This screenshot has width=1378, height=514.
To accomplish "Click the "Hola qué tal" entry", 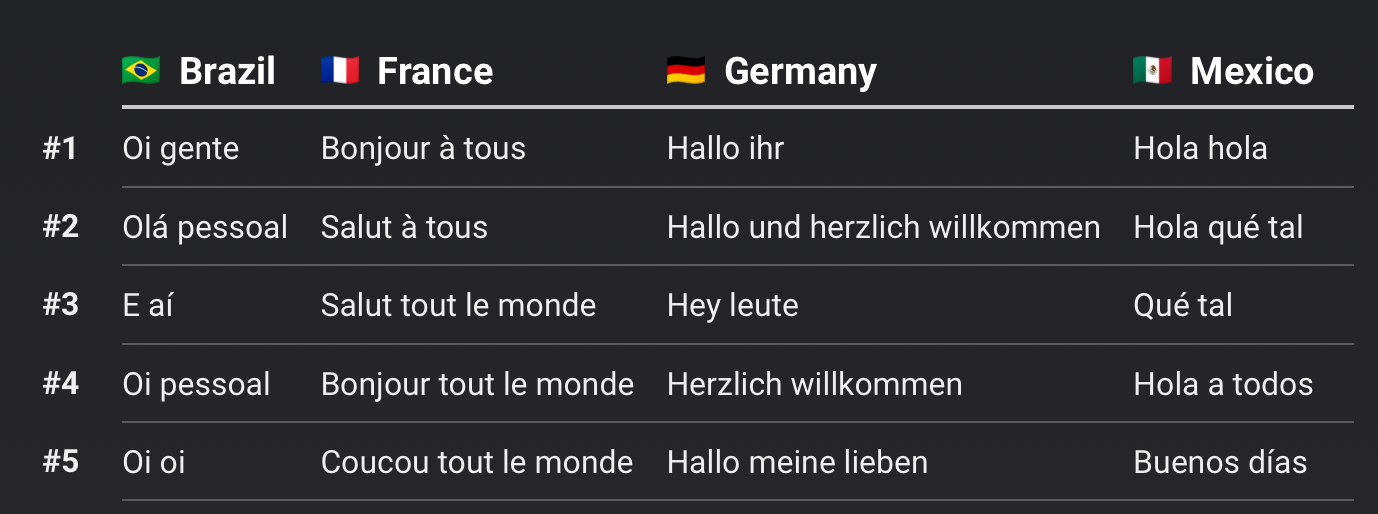I will click(x=1218, y=227).
